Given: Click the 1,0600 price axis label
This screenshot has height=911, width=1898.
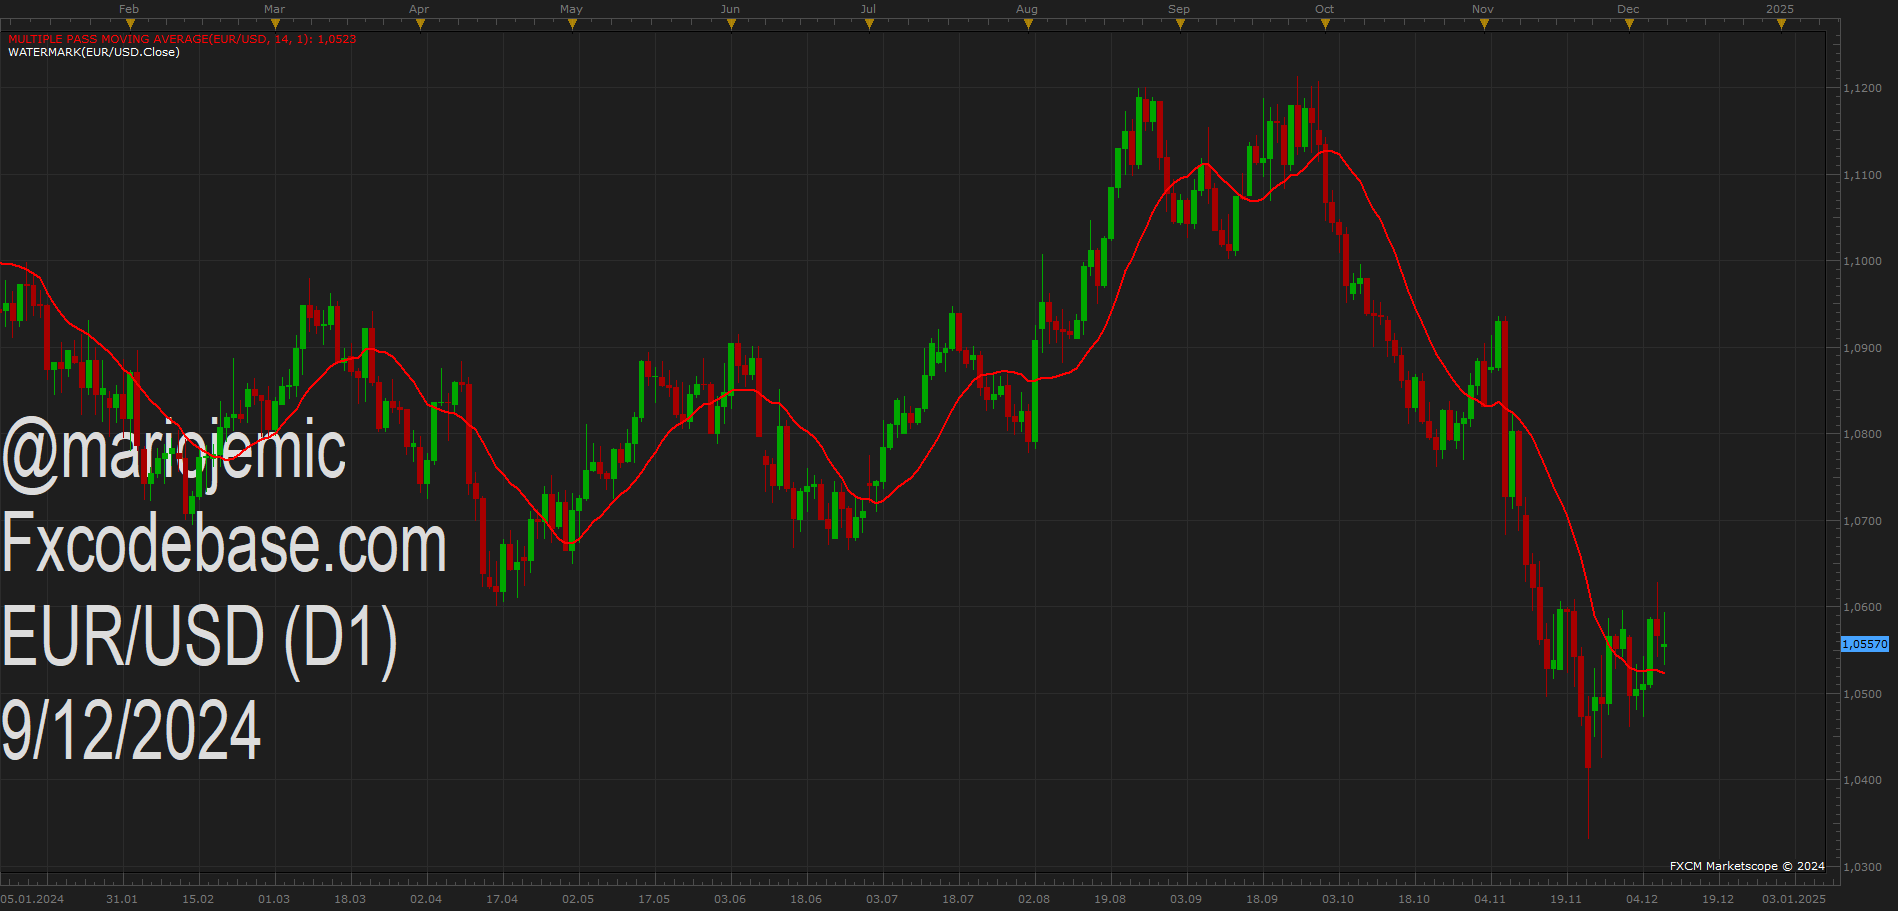Looking at the screenshot, I should (x=1862, y=607).
